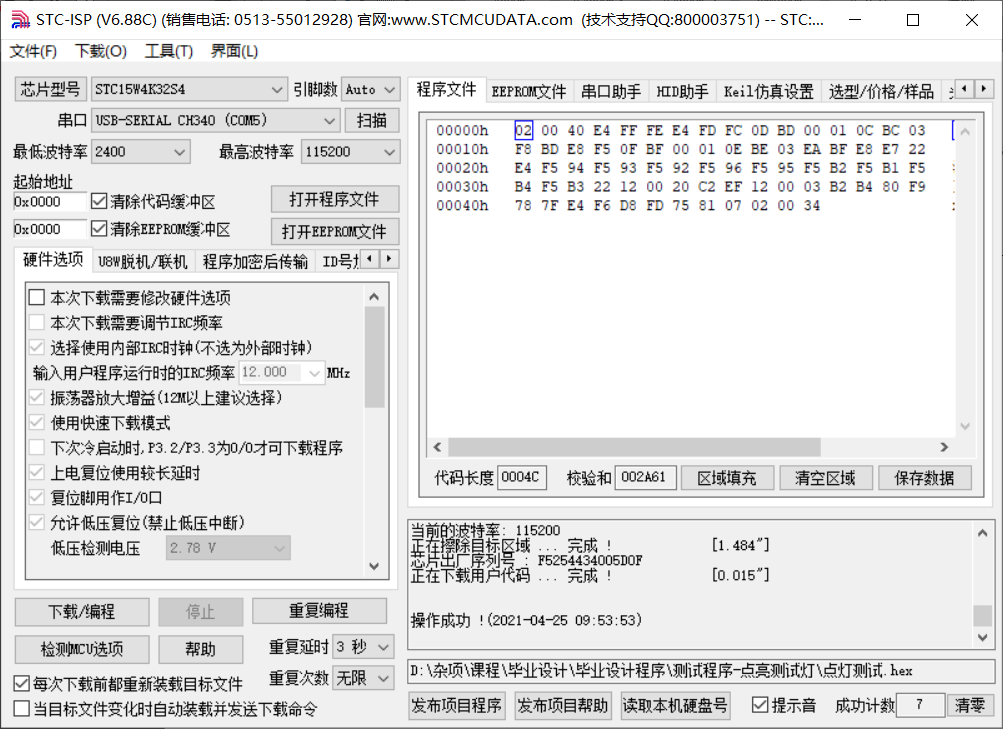
Task: Click hardware options vertical scrollbar thumb
Action: (x=374, y=357)
